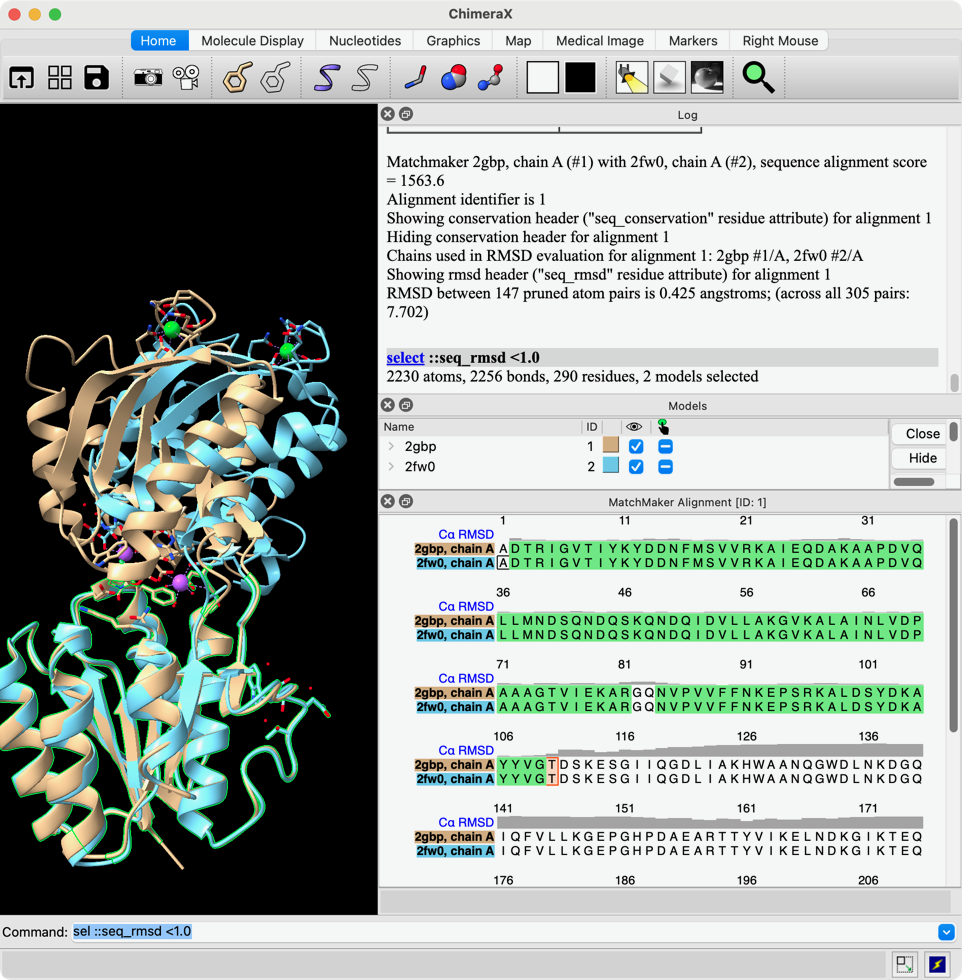Click the Save session disk icon
Image resolution: width=962 pixels, height=980 pixels.
coord(97,78)
